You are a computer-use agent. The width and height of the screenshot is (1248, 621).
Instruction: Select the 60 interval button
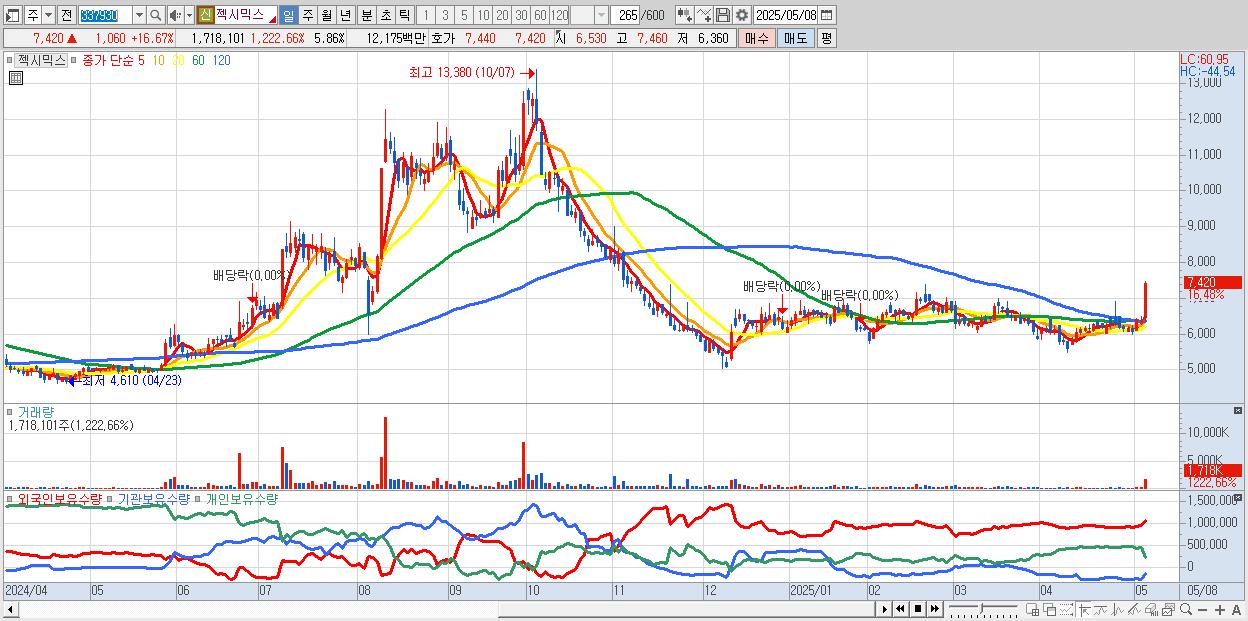[540, 15]
